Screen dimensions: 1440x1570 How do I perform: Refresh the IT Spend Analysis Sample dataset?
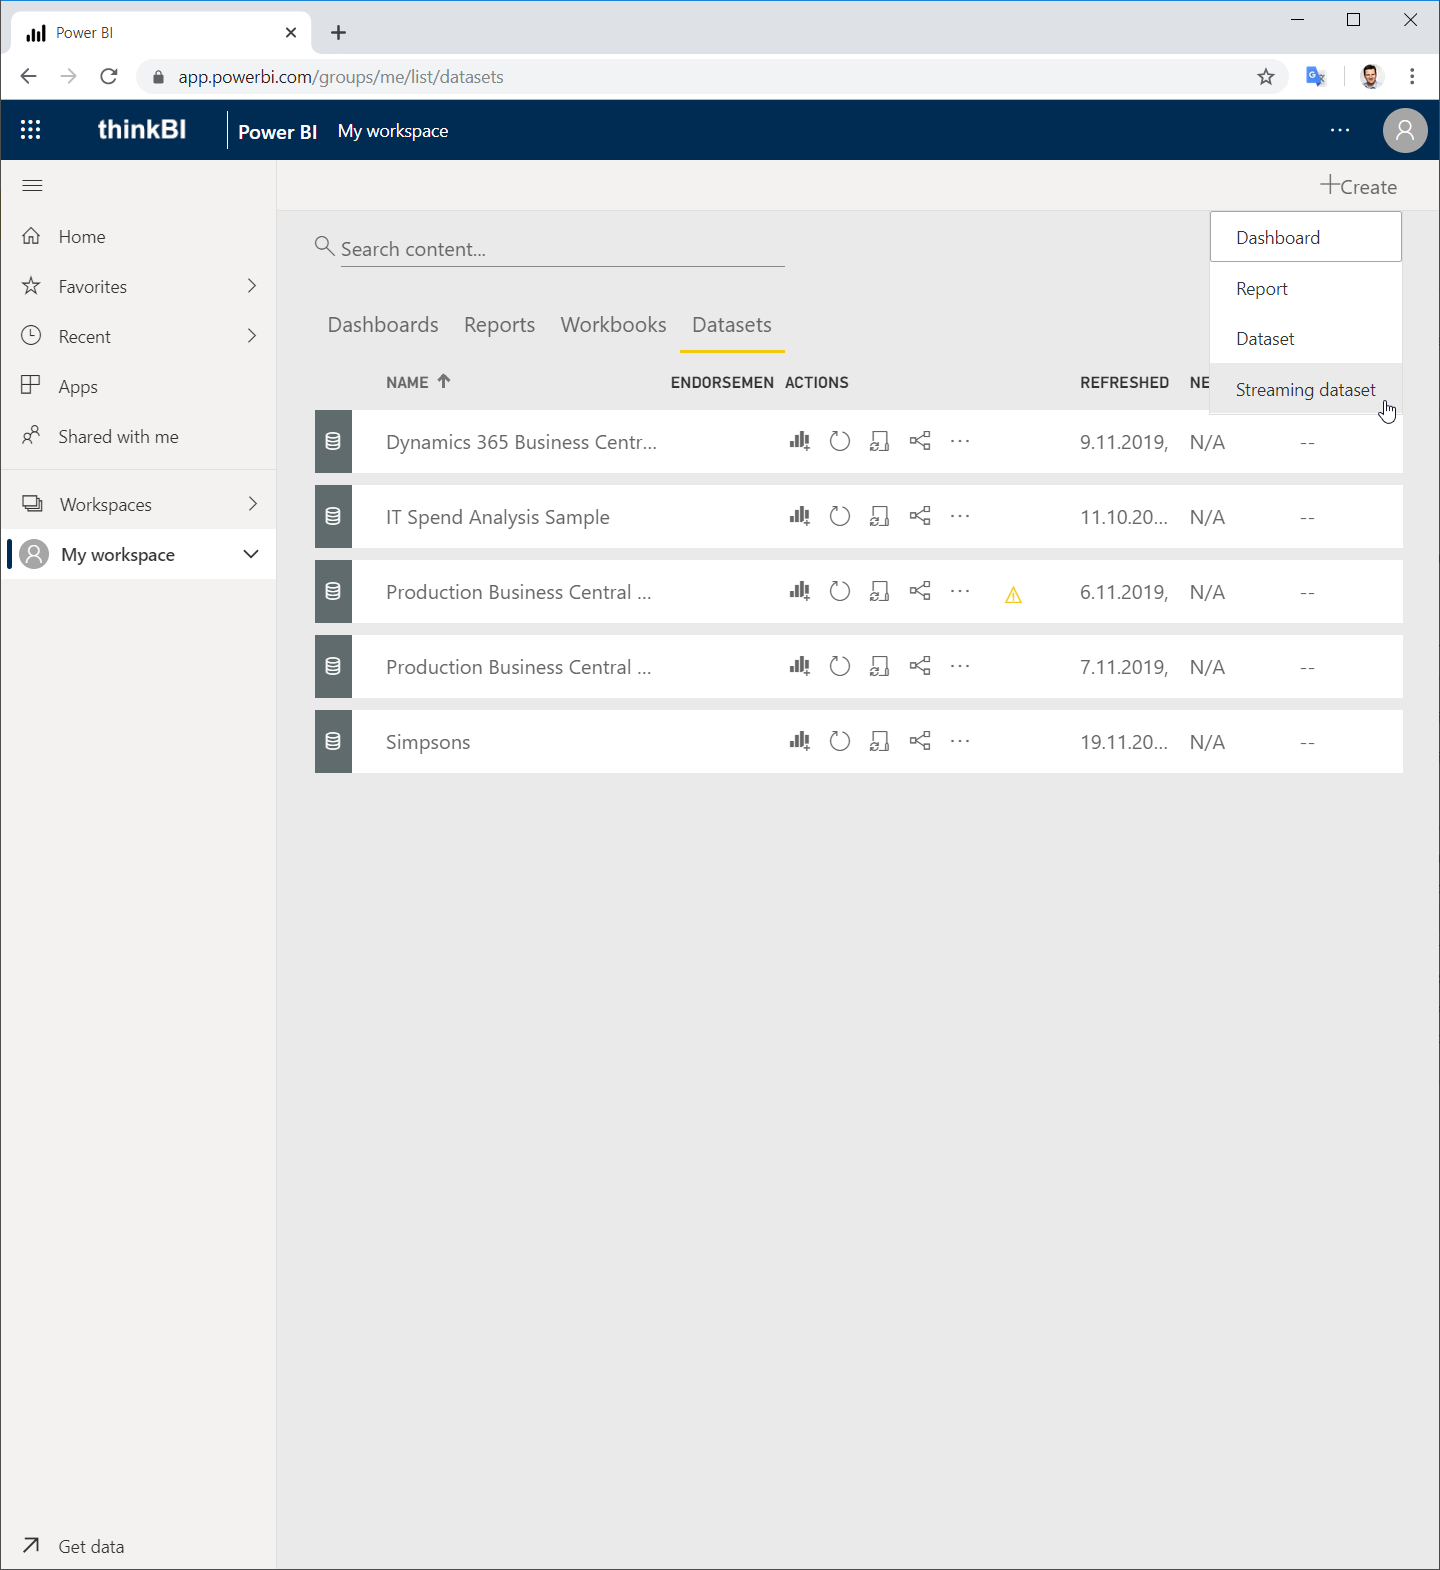point(840,516)
